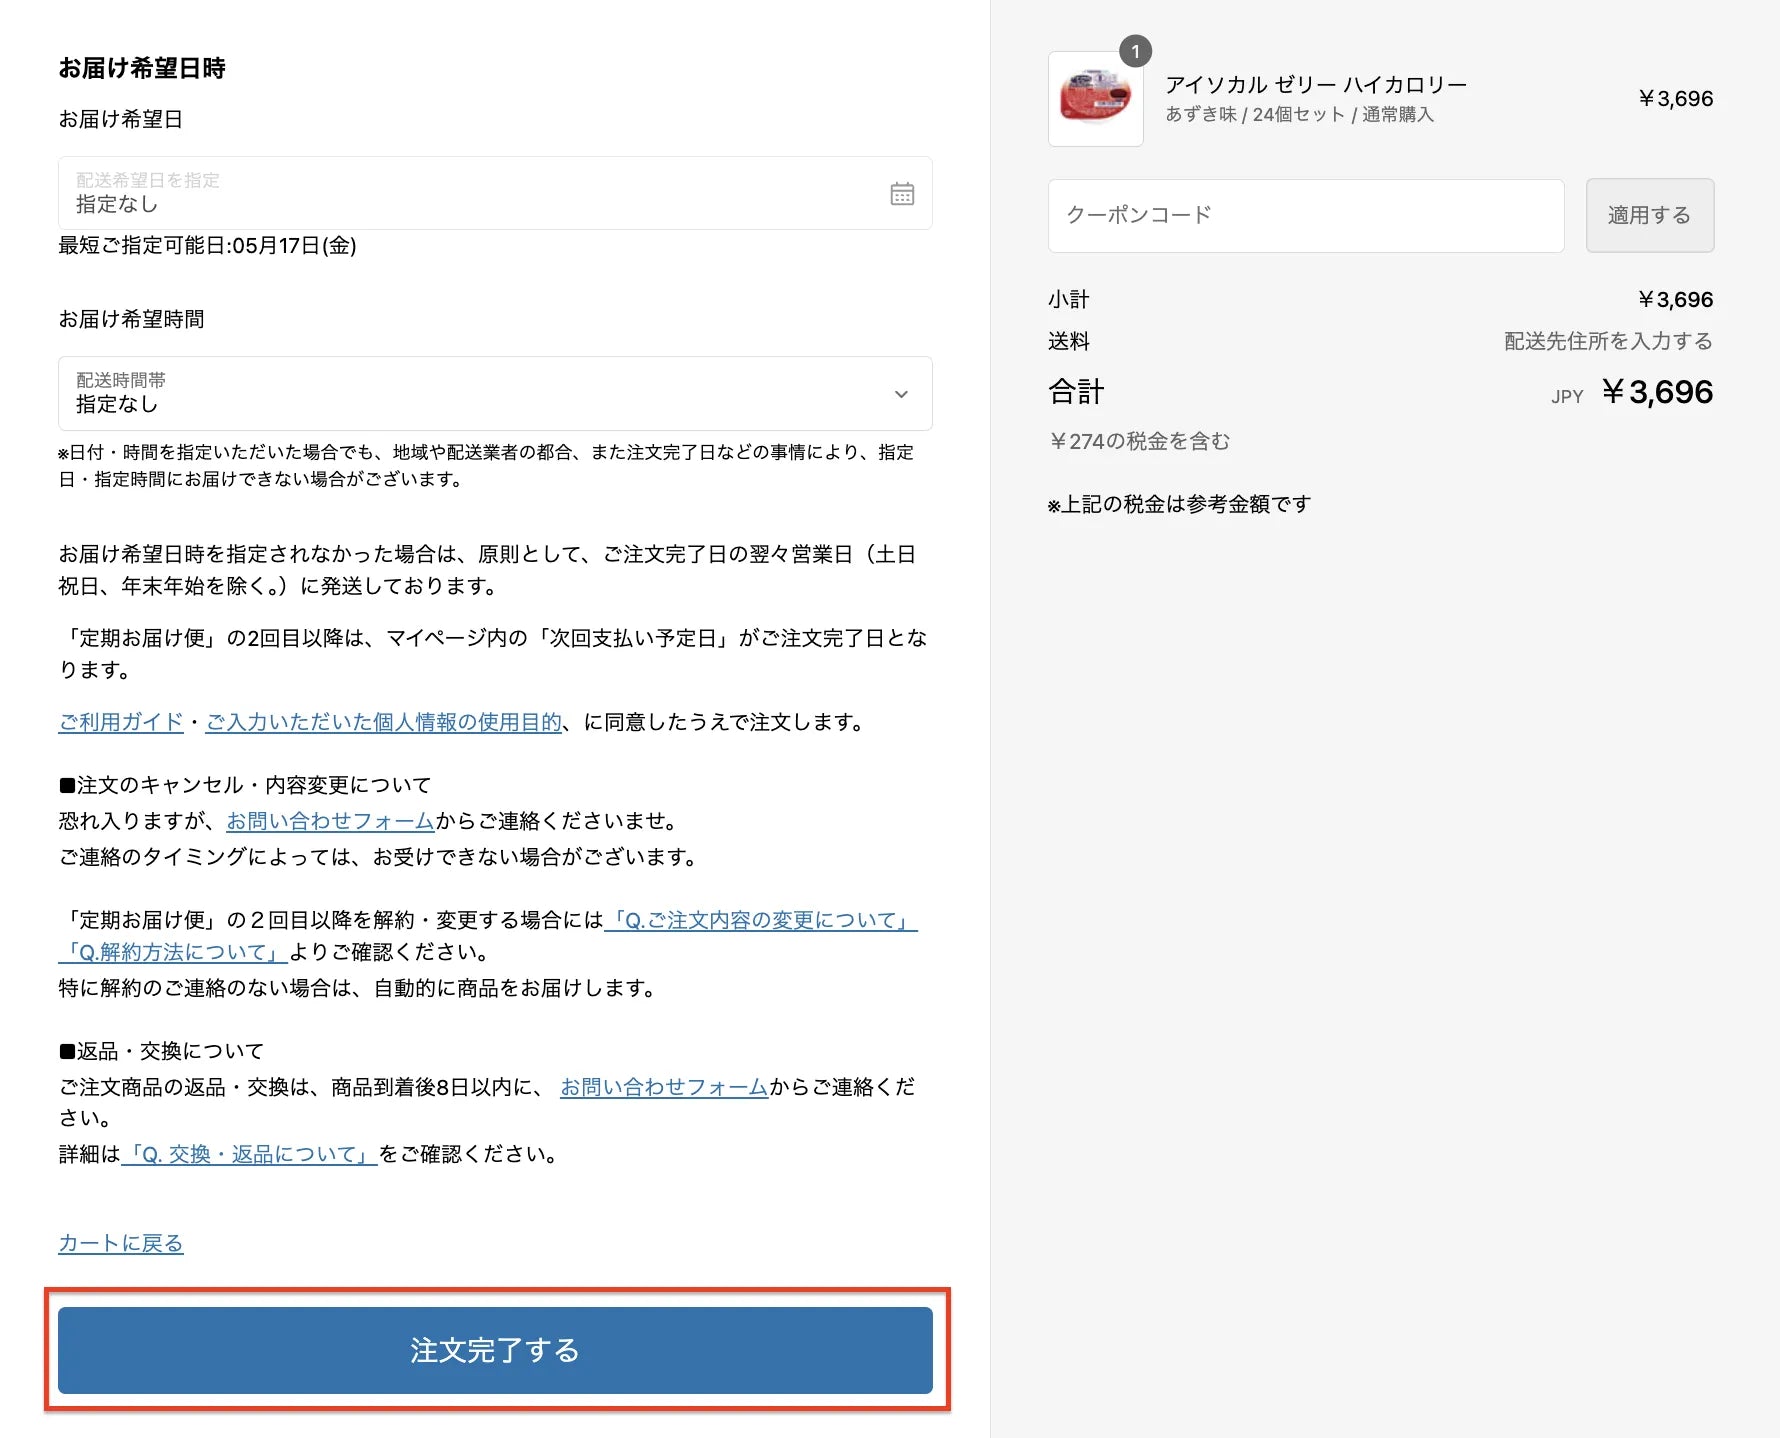Open 「Q.ご注文内容の変更について」 link

pos(761,920)
